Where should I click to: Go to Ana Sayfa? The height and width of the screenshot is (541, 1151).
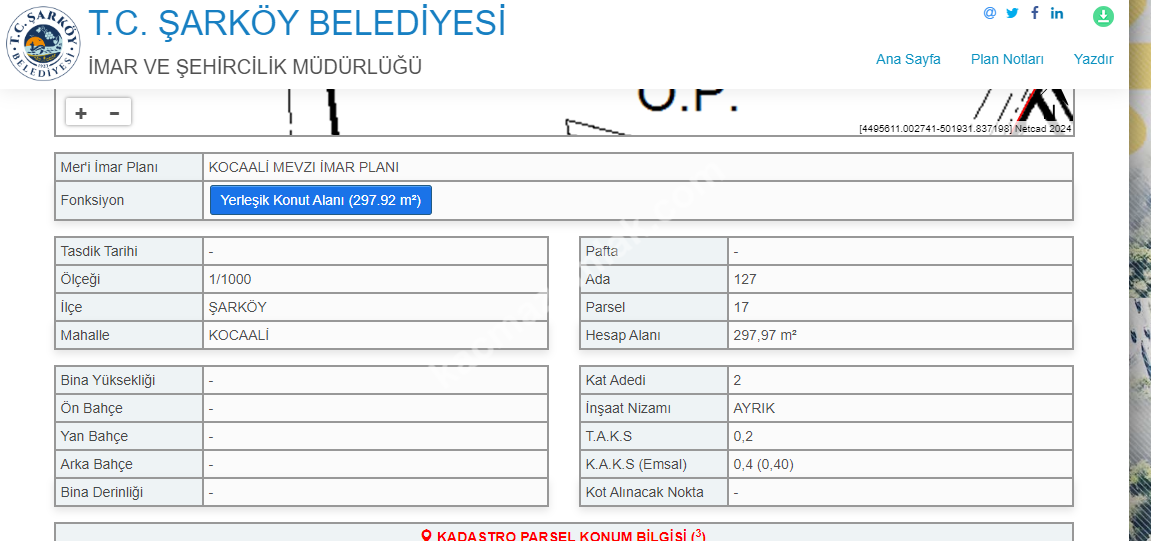[x=908, y=59]
